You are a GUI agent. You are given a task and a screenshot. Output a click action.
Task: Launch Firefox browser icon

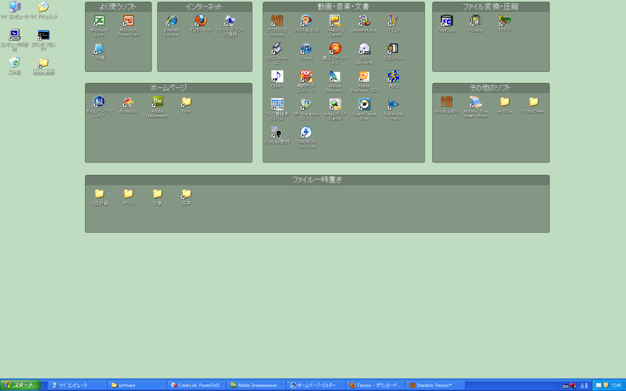[x=200, y=20]
